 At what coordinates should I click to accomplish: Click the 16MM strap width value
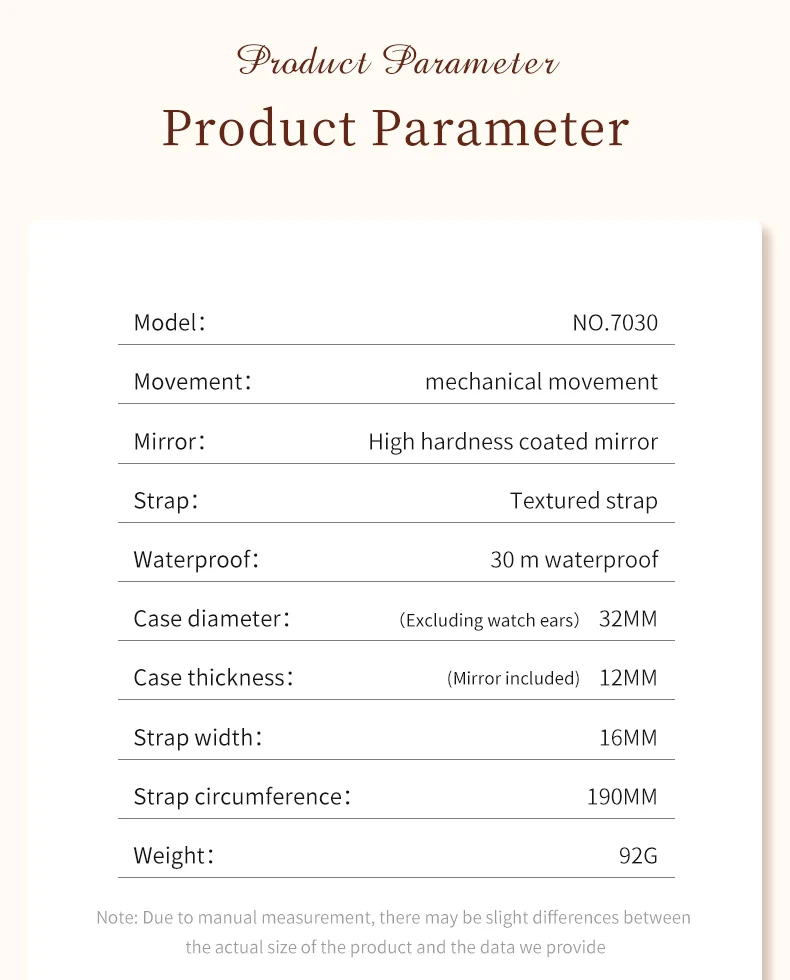coord(628,738)
